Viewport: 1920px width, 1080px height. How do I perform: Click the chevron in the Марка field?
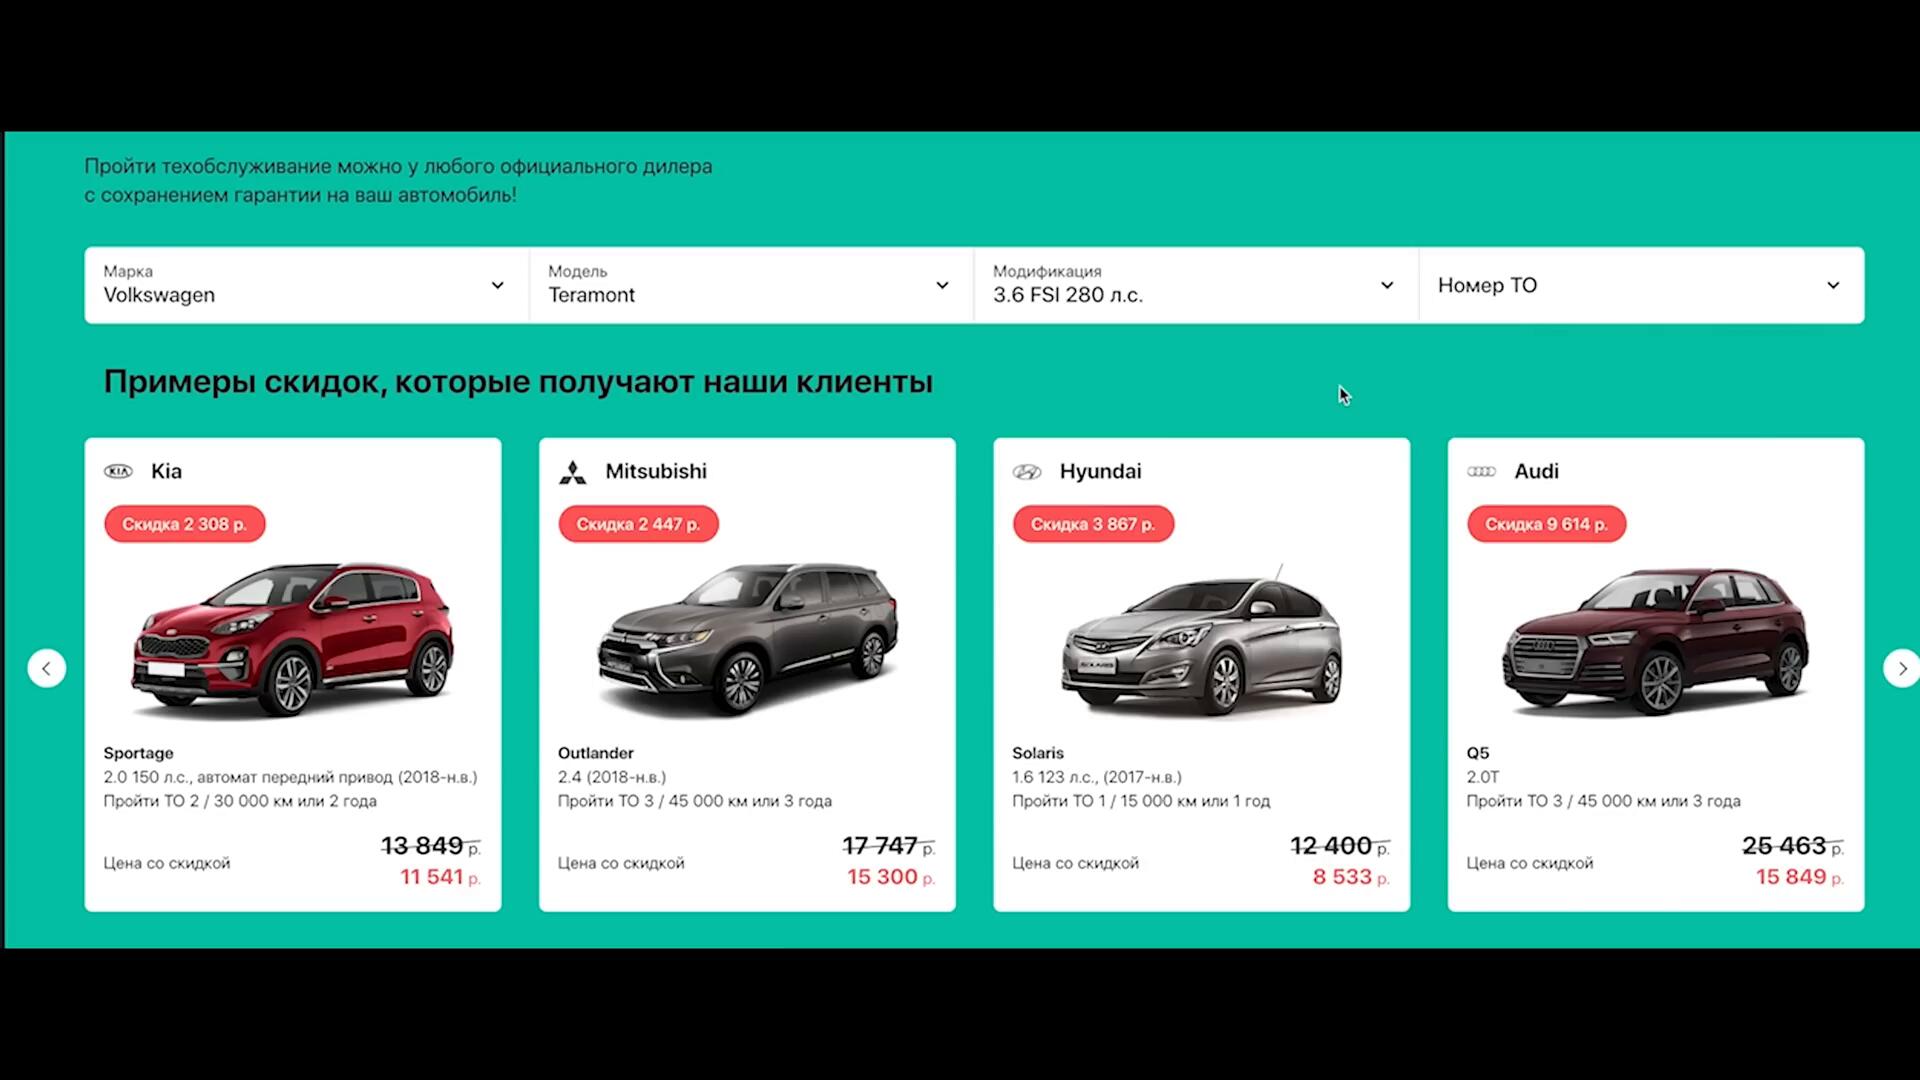tap(497, 285)
